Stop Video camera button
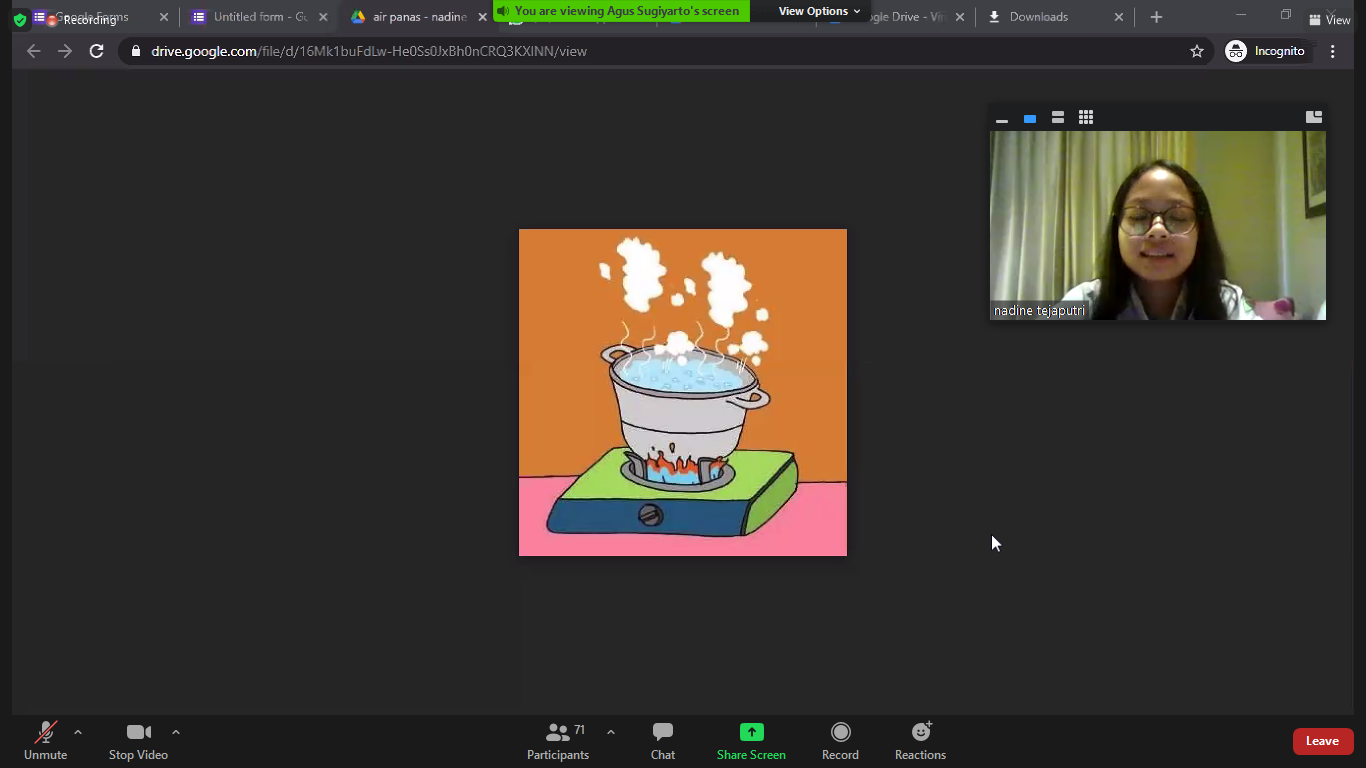 coord(138,740)
